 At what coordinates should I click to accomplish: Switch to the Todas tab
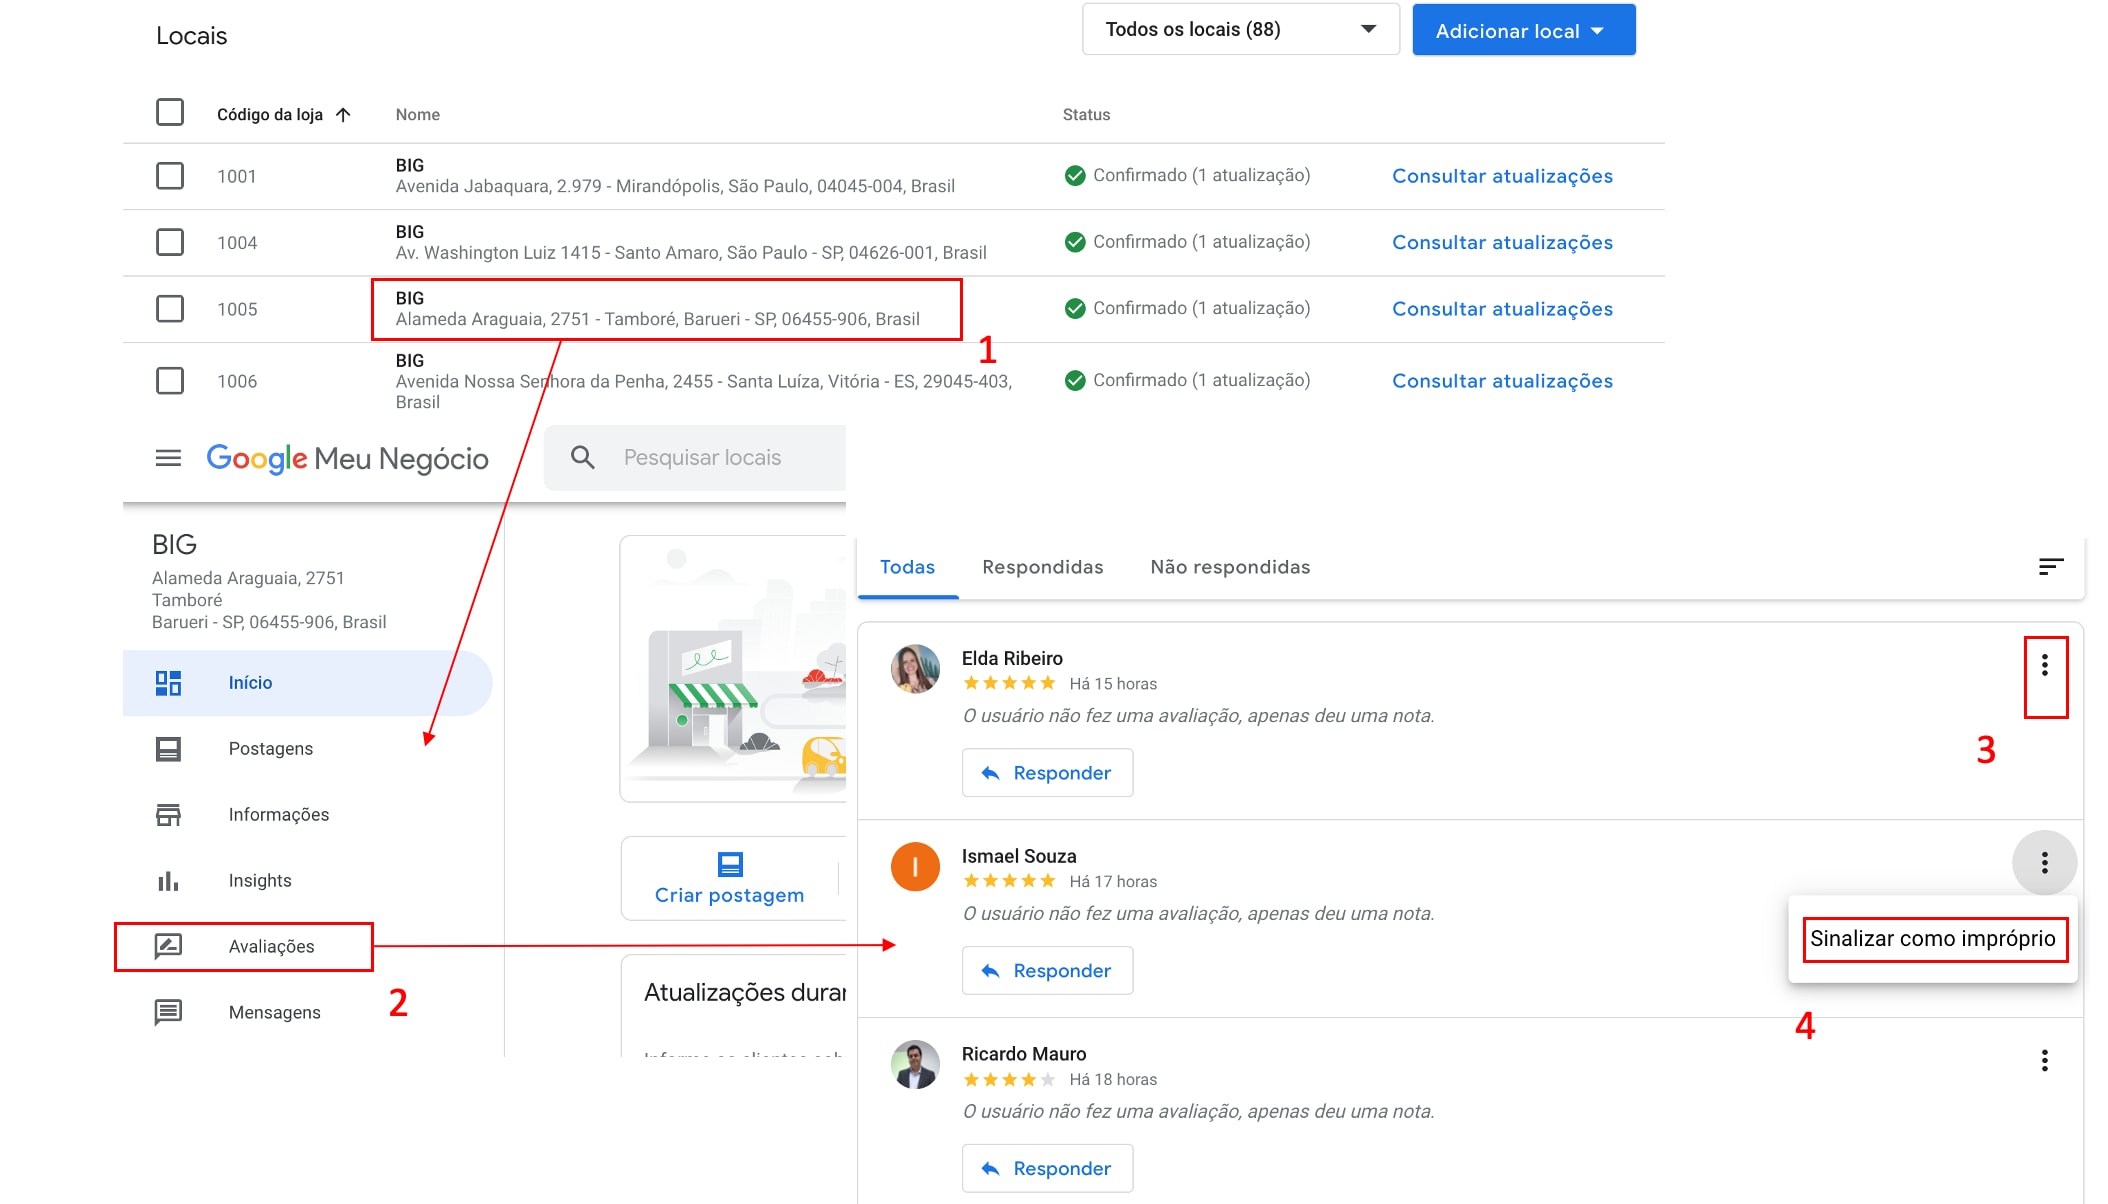tap(907, 567)
